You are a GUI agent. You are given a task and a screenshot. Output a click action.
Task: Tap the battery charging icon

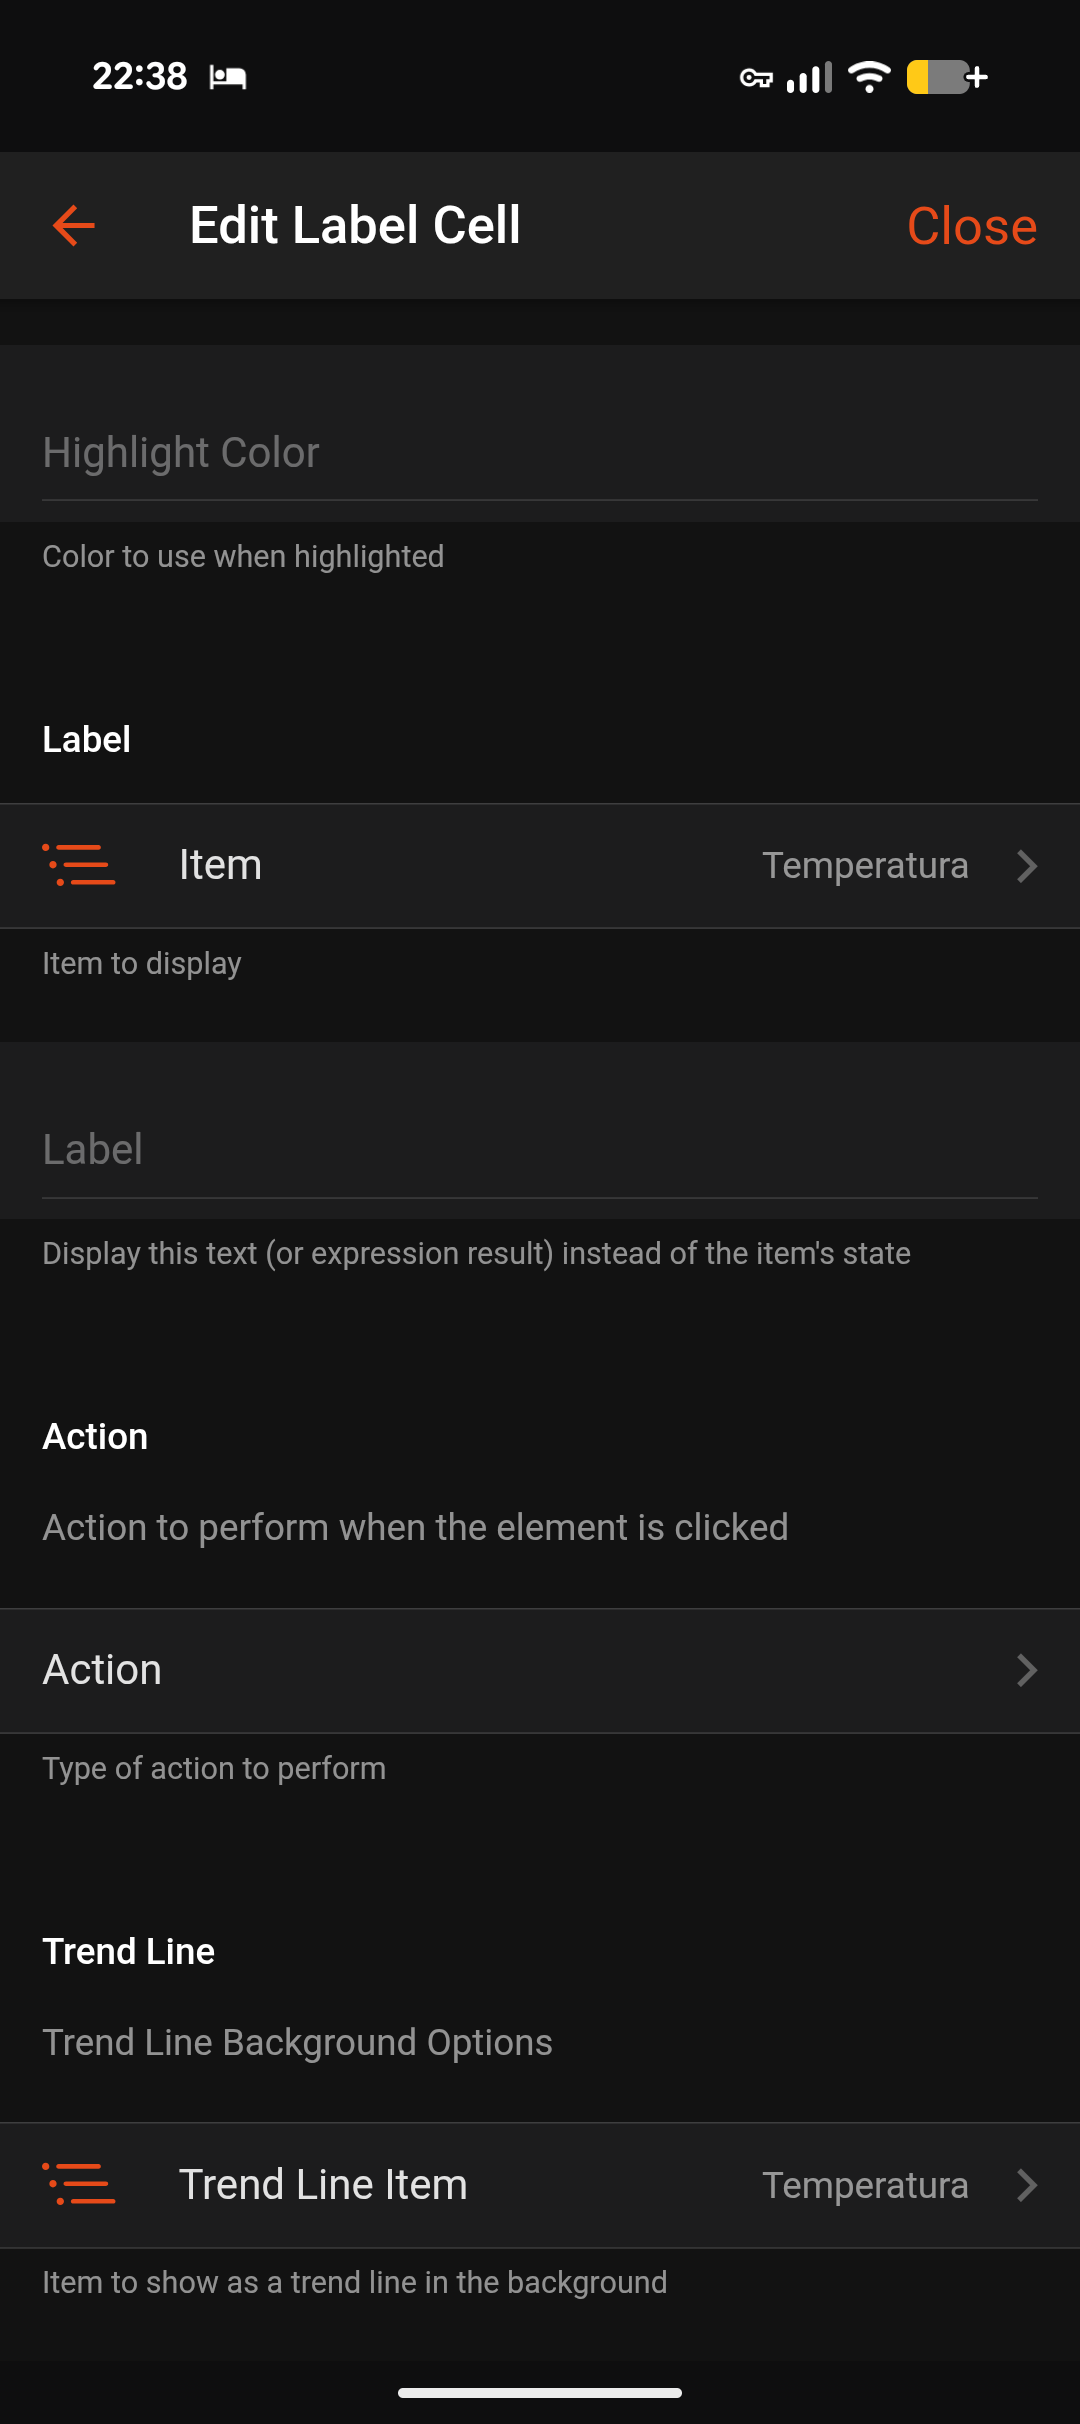coord(946,77)
